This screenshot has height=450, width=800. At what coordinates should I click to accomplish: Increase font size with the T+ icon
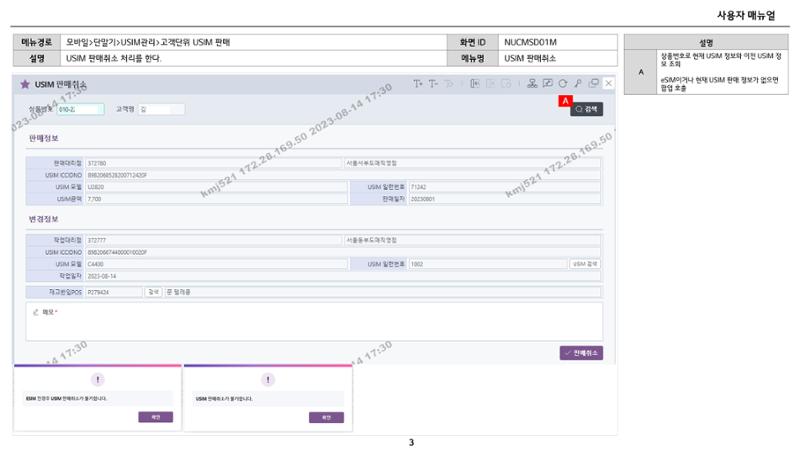[x=417, y=84]
